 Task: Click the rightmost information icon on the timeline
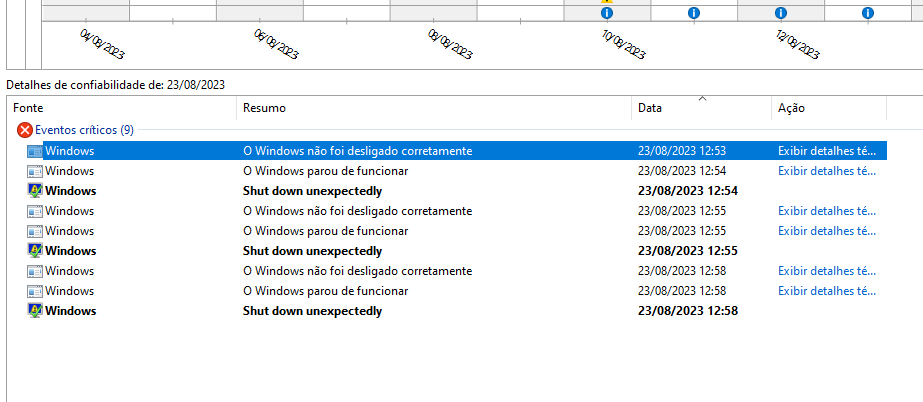(x=868, y=13)
